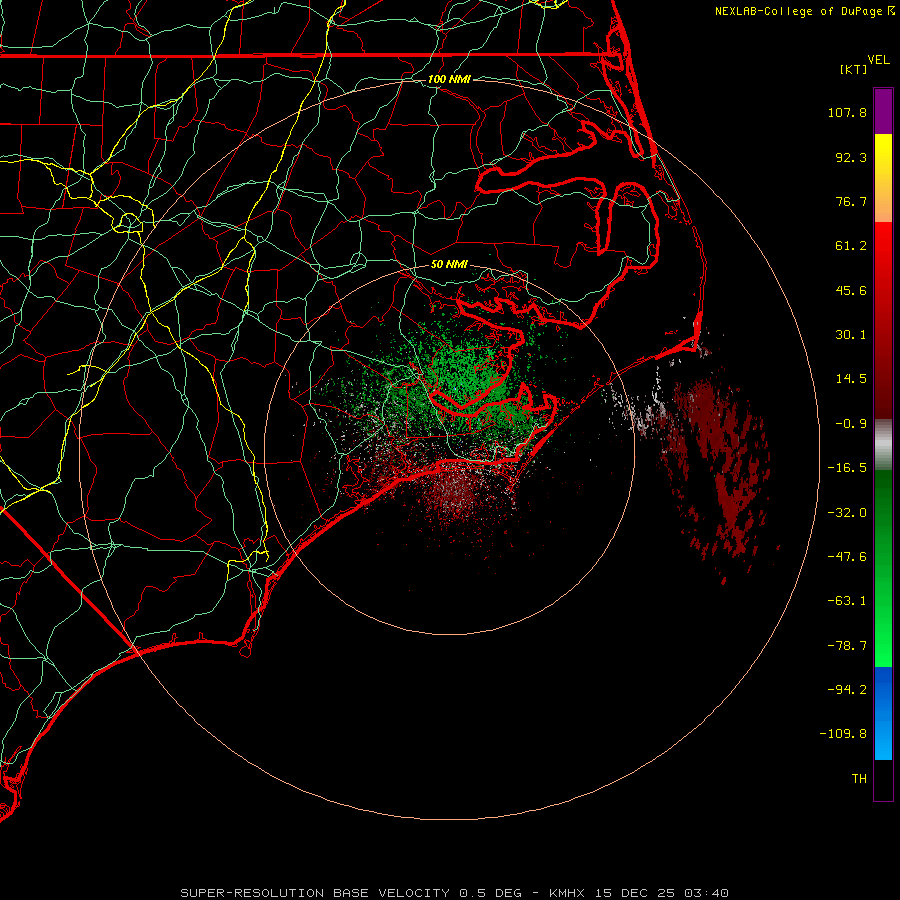Select the -94.2 scale value
The width and height of the screenshot is (900, 900).
tap(847, 690)
